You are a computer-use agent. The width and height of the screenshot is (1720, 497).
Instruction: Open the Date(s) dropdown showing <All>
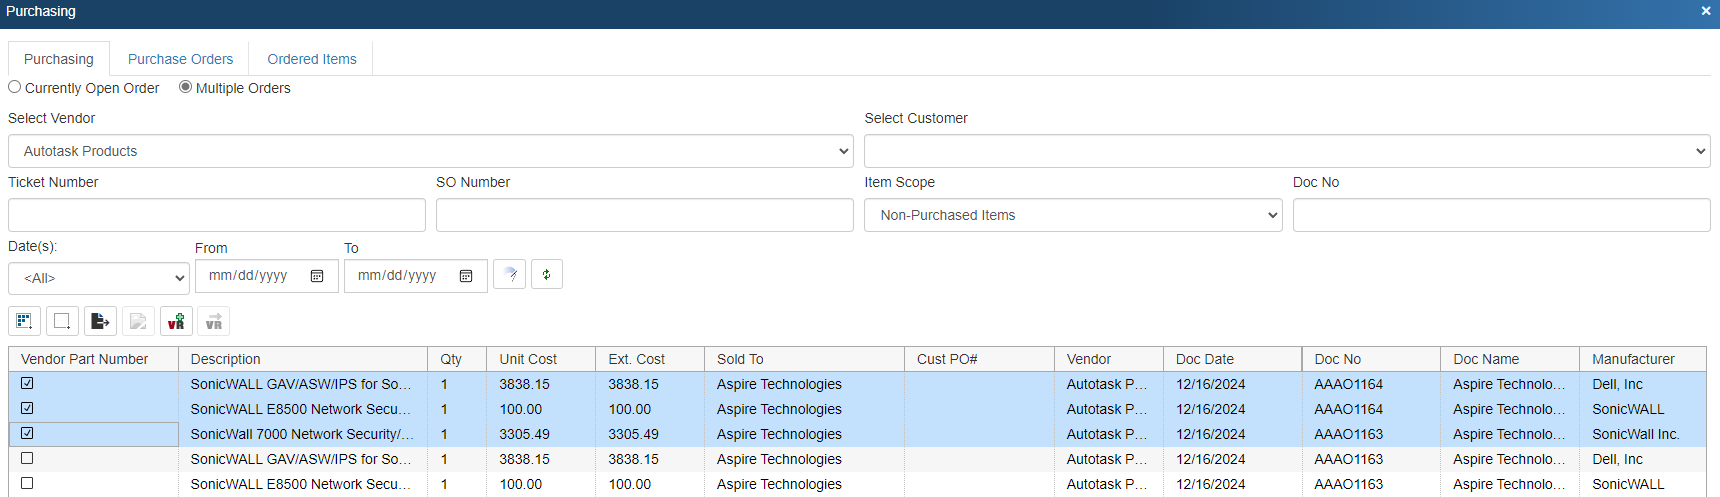(x=98, y=278)
